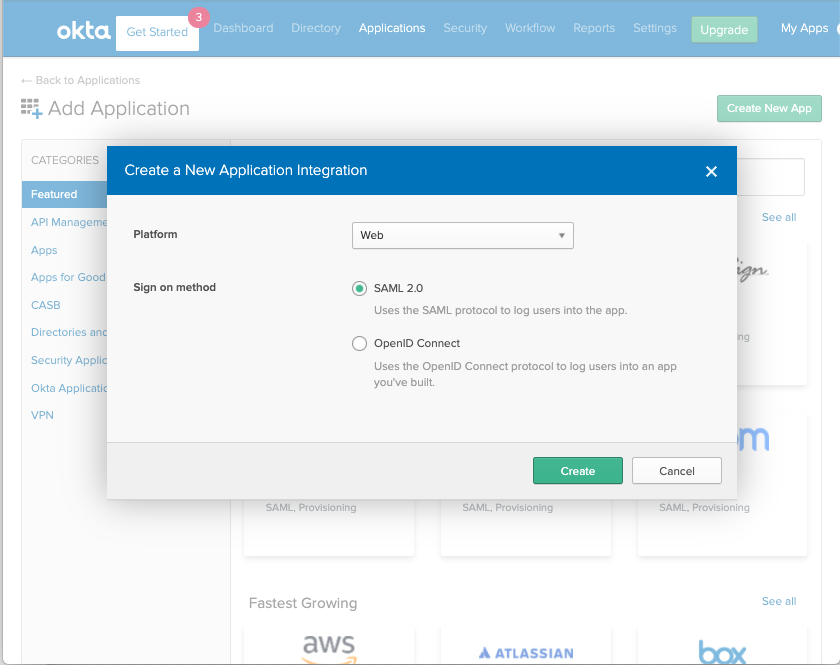Screen dimensions: 840x665
Task: Click the Add Application grid icon
Action: [31, 109]
